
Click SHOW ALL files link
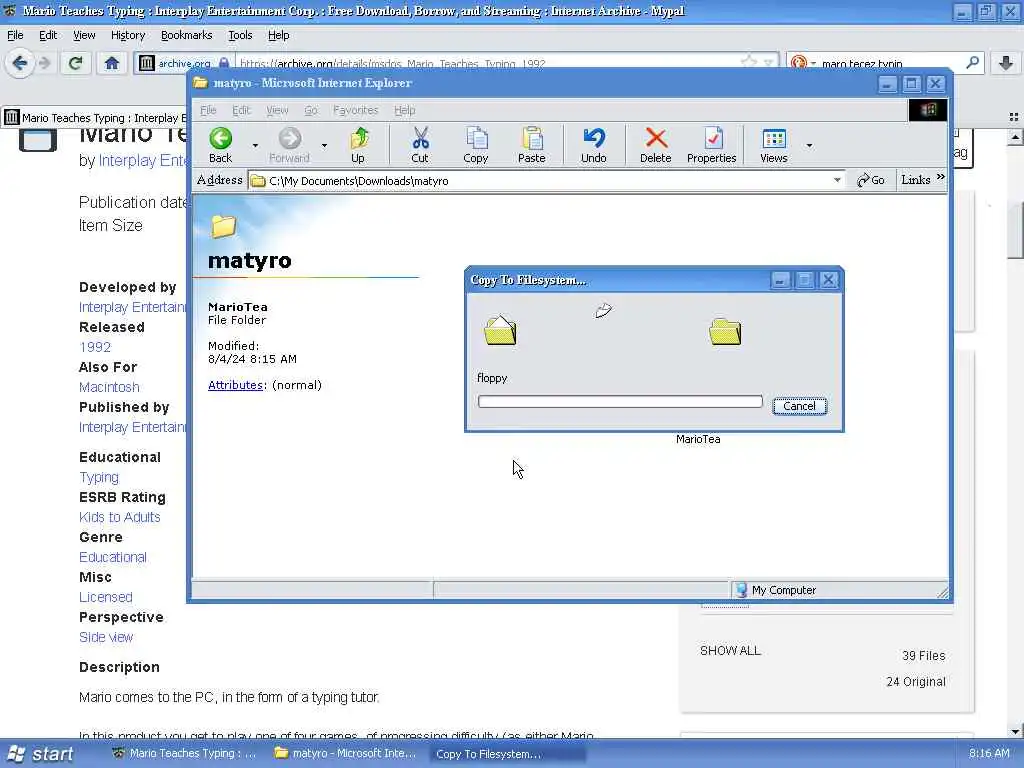tap(730, 650)
